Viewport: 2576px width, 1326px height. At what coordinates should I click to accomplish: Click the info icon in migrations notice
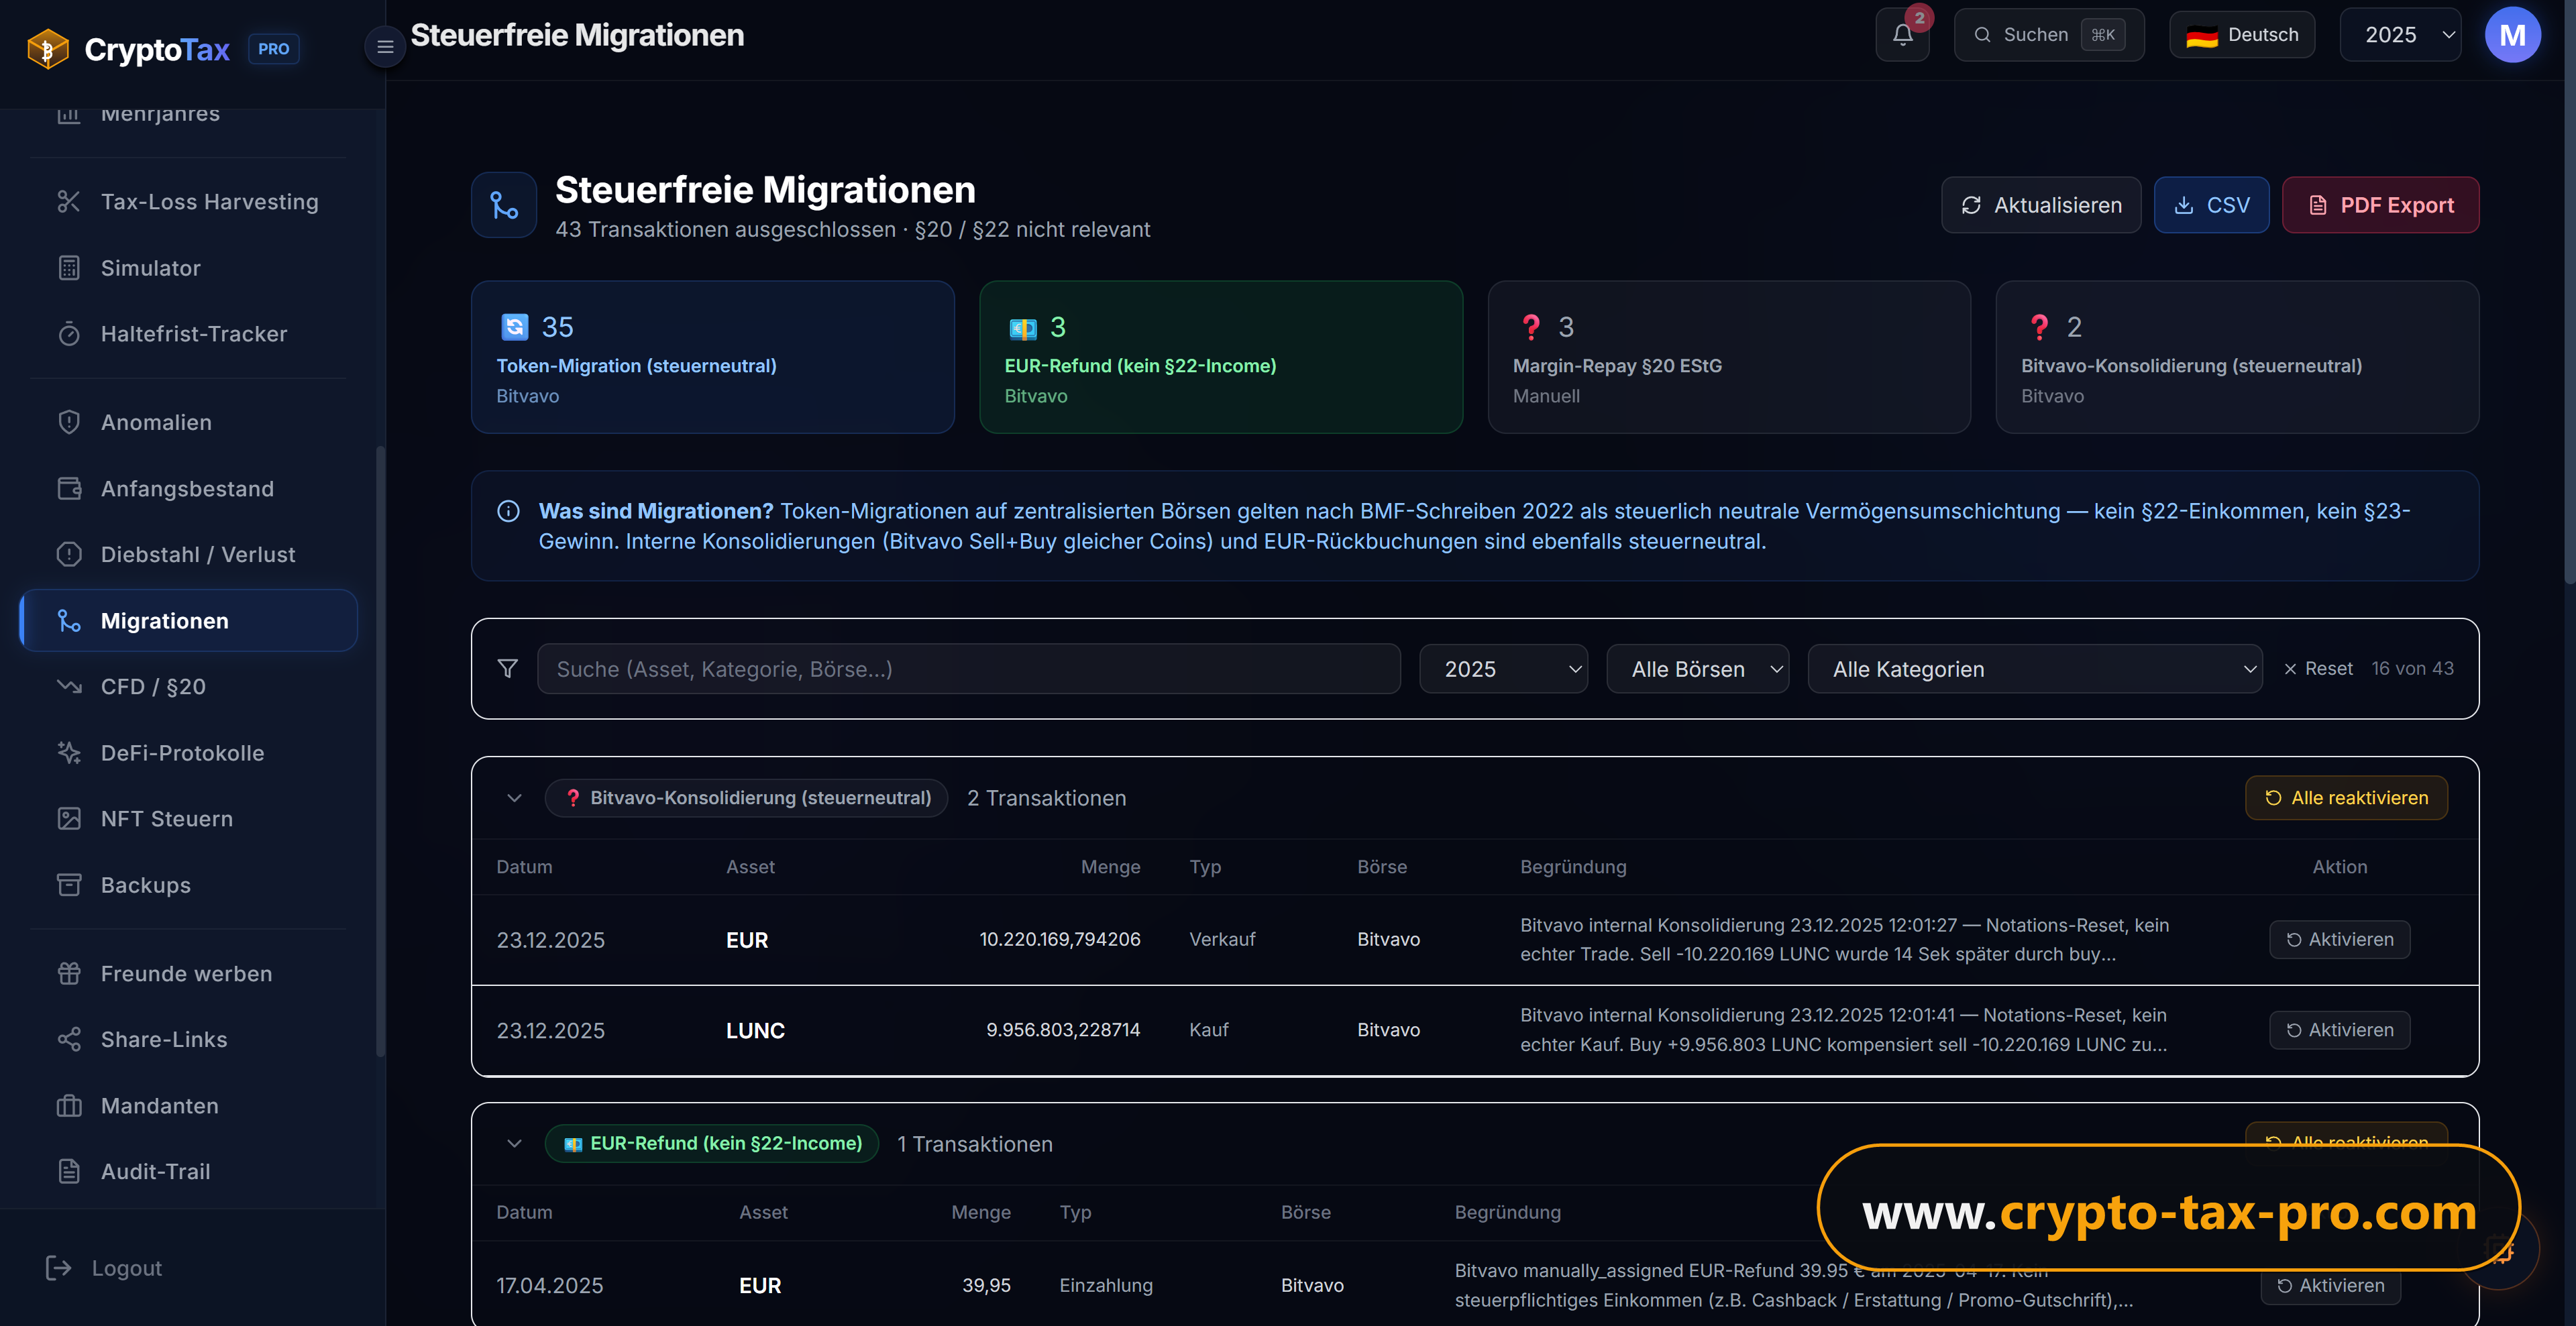click(x=508, y=511)
